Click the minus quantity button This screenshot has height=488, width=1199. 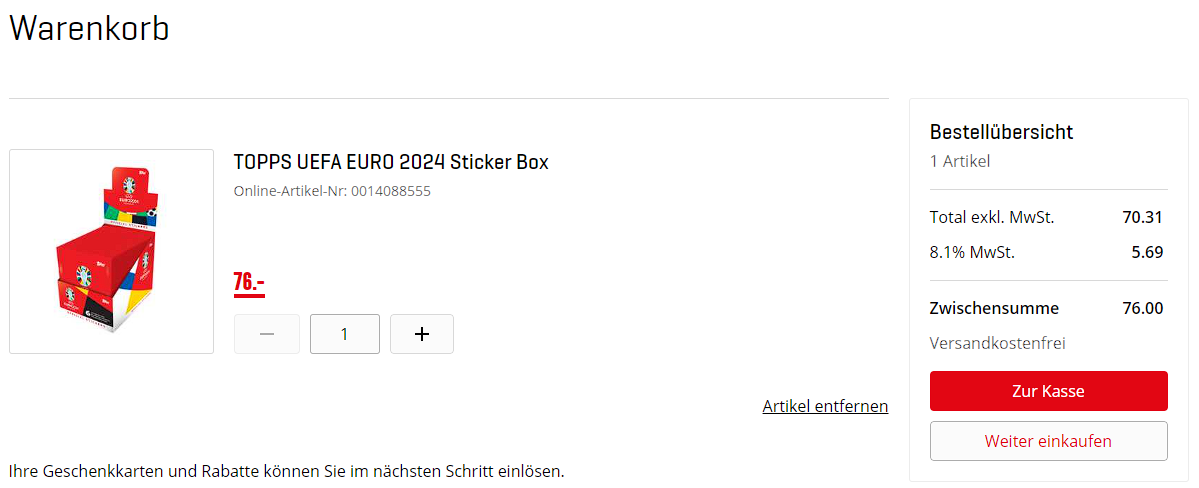point(267,334)
